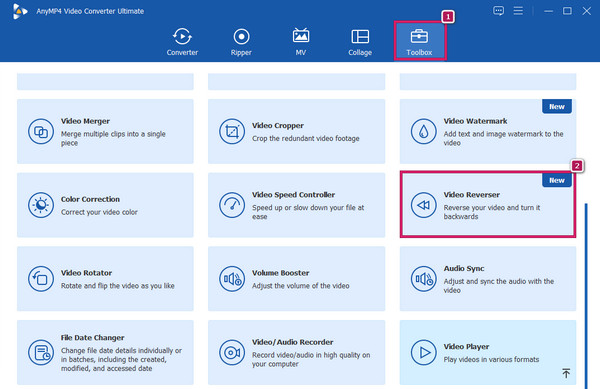Click the Volume Booster speaker icon
Viewport: 600px width, 389px height.
click(232, 279)
